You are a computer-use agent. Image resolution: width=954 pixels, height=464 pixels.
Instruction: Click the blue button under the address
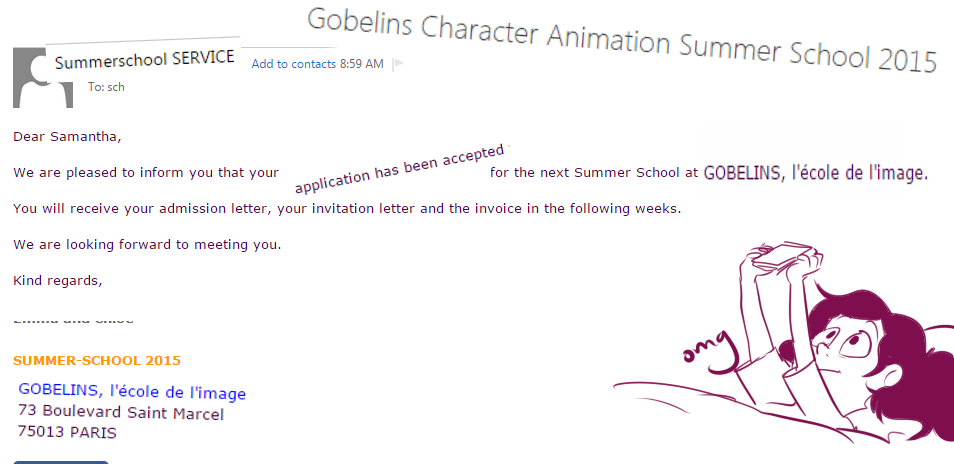61,462
